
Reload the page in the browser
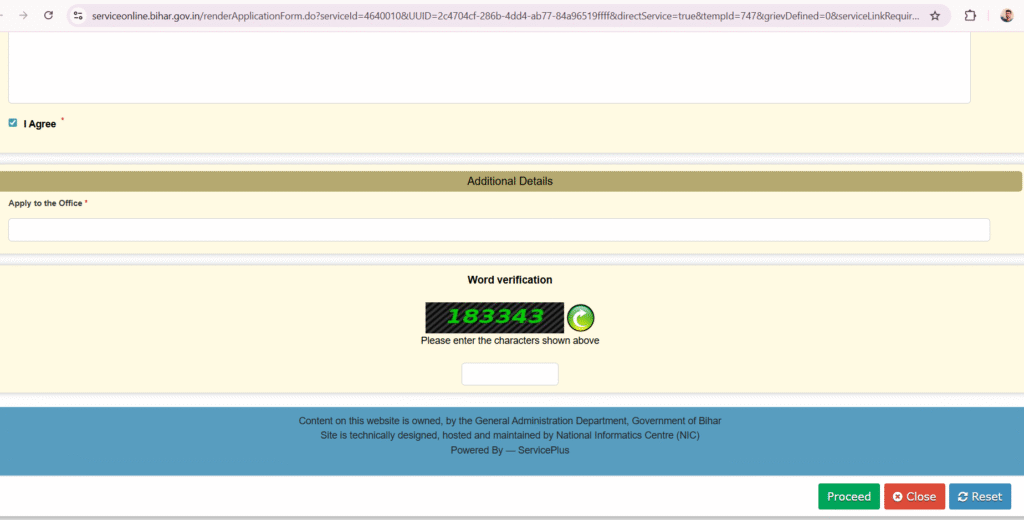pyautogui.click(x=48, y=15)
